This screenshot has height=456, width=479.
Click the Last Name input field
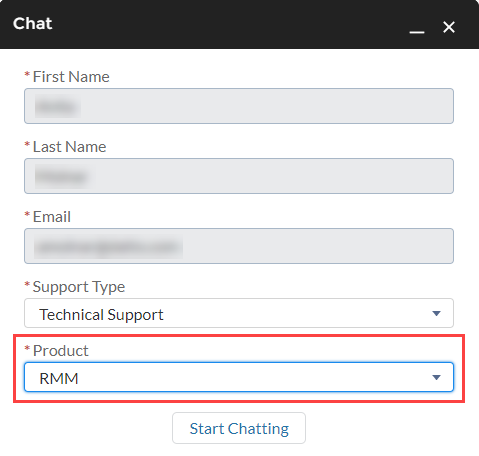pos(239,176)
